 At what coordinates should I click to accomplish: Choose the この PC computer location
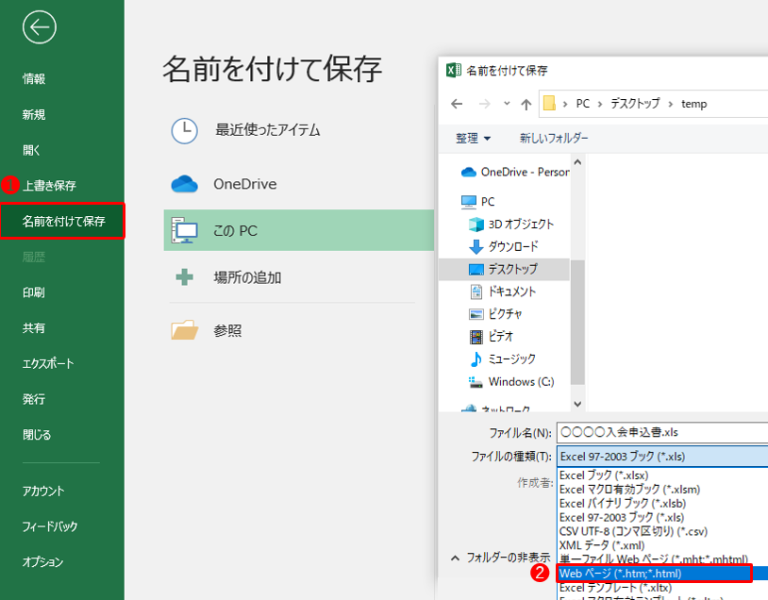tap(184, 231)
